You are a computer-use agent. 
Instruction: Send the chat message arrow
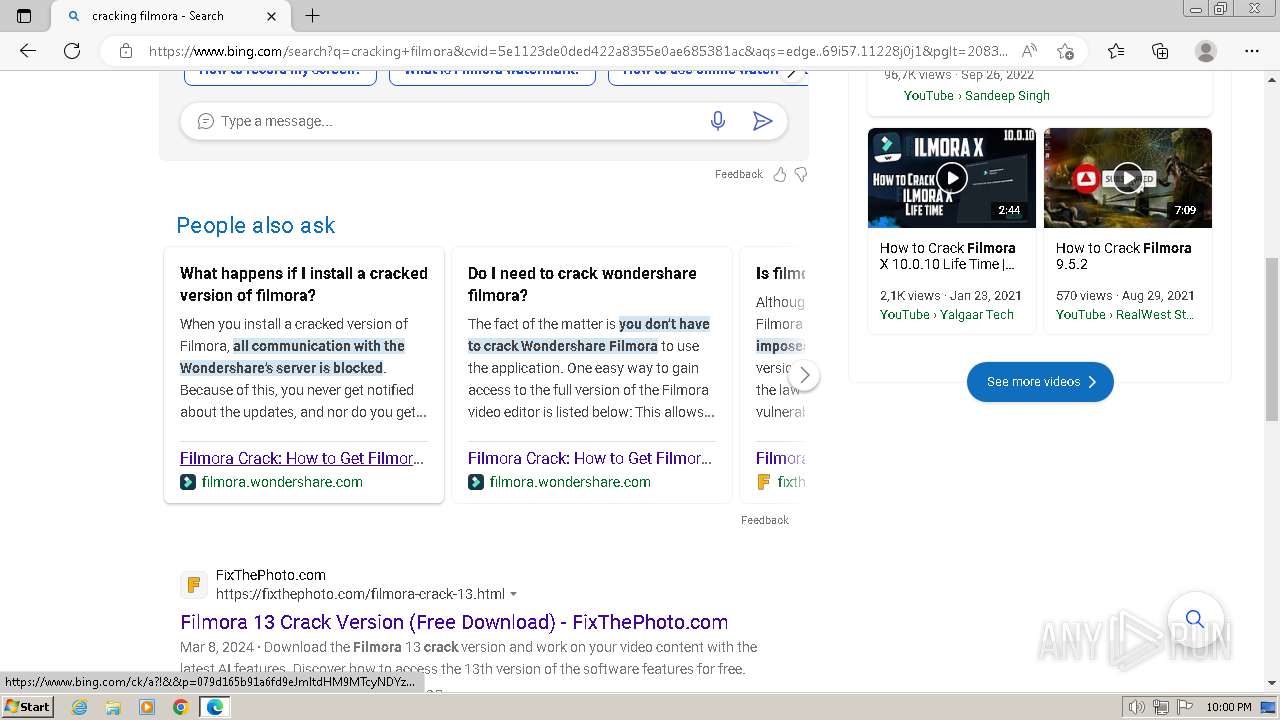pos(763,121)
